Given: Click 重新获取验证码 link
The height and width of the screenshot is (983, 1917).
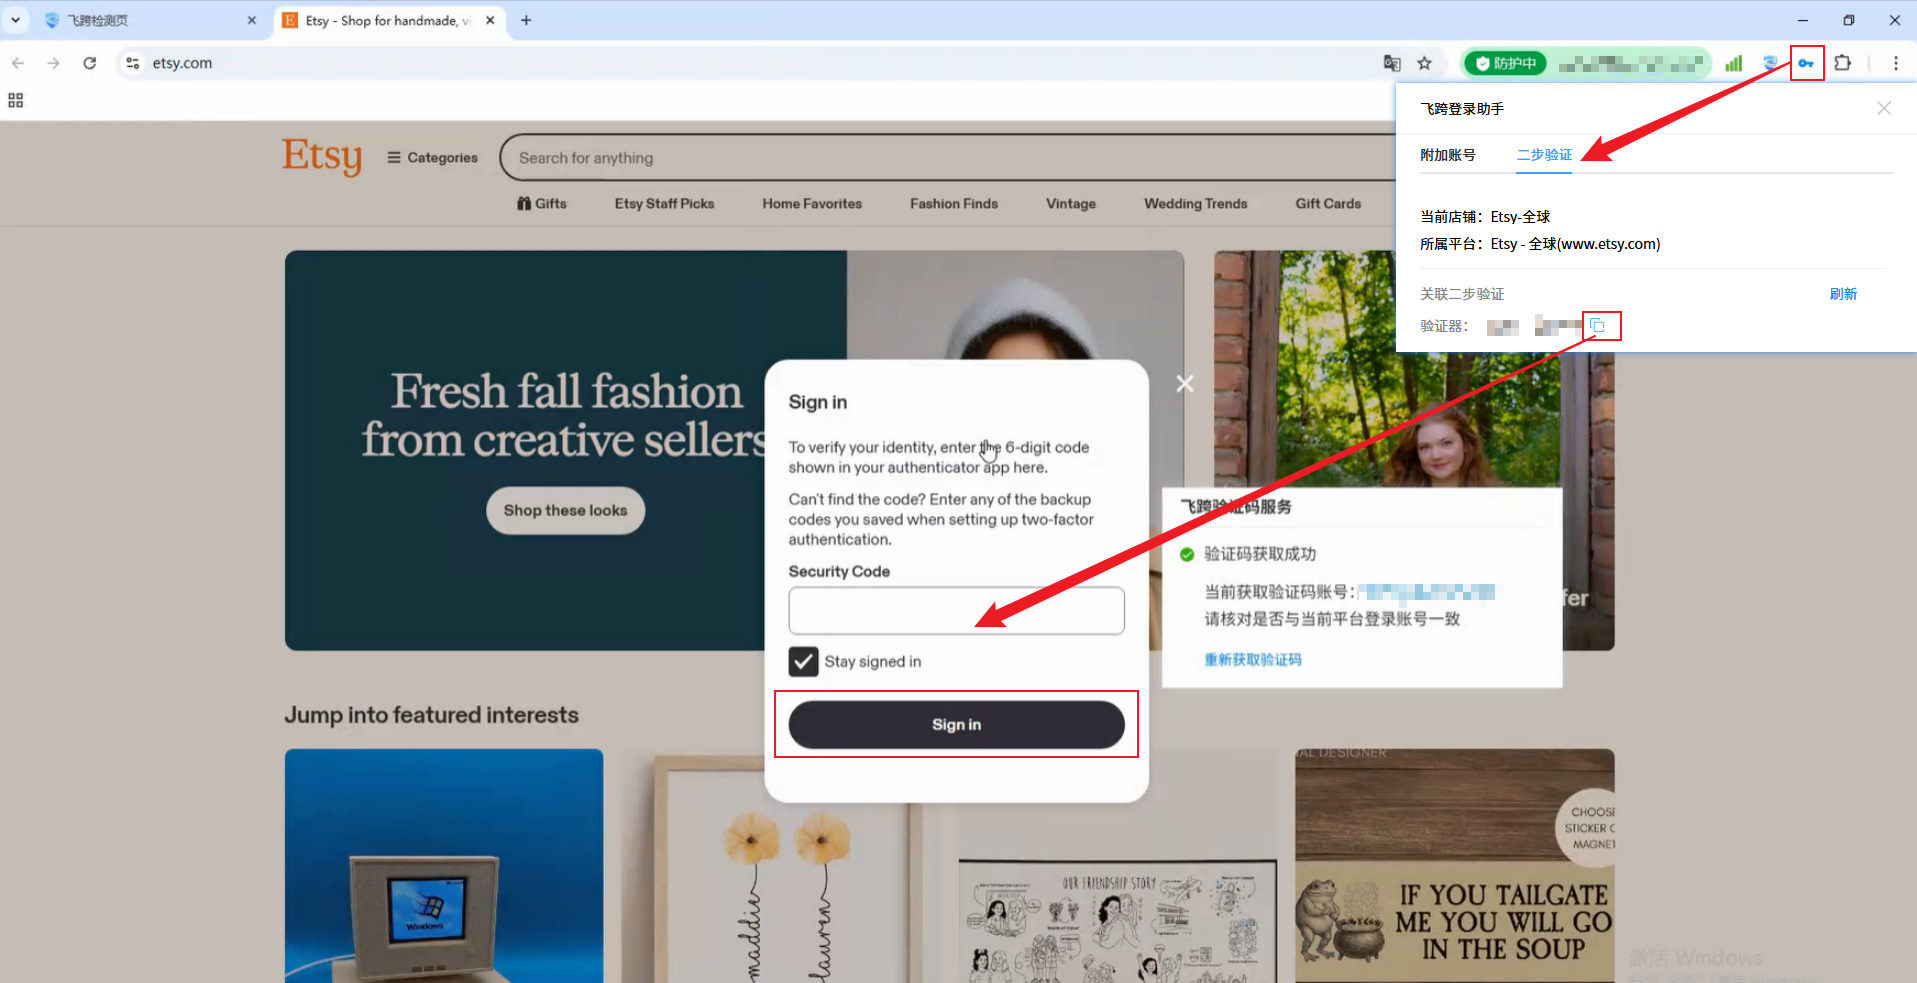Looking at the screenshot, I should point(1253,660).
